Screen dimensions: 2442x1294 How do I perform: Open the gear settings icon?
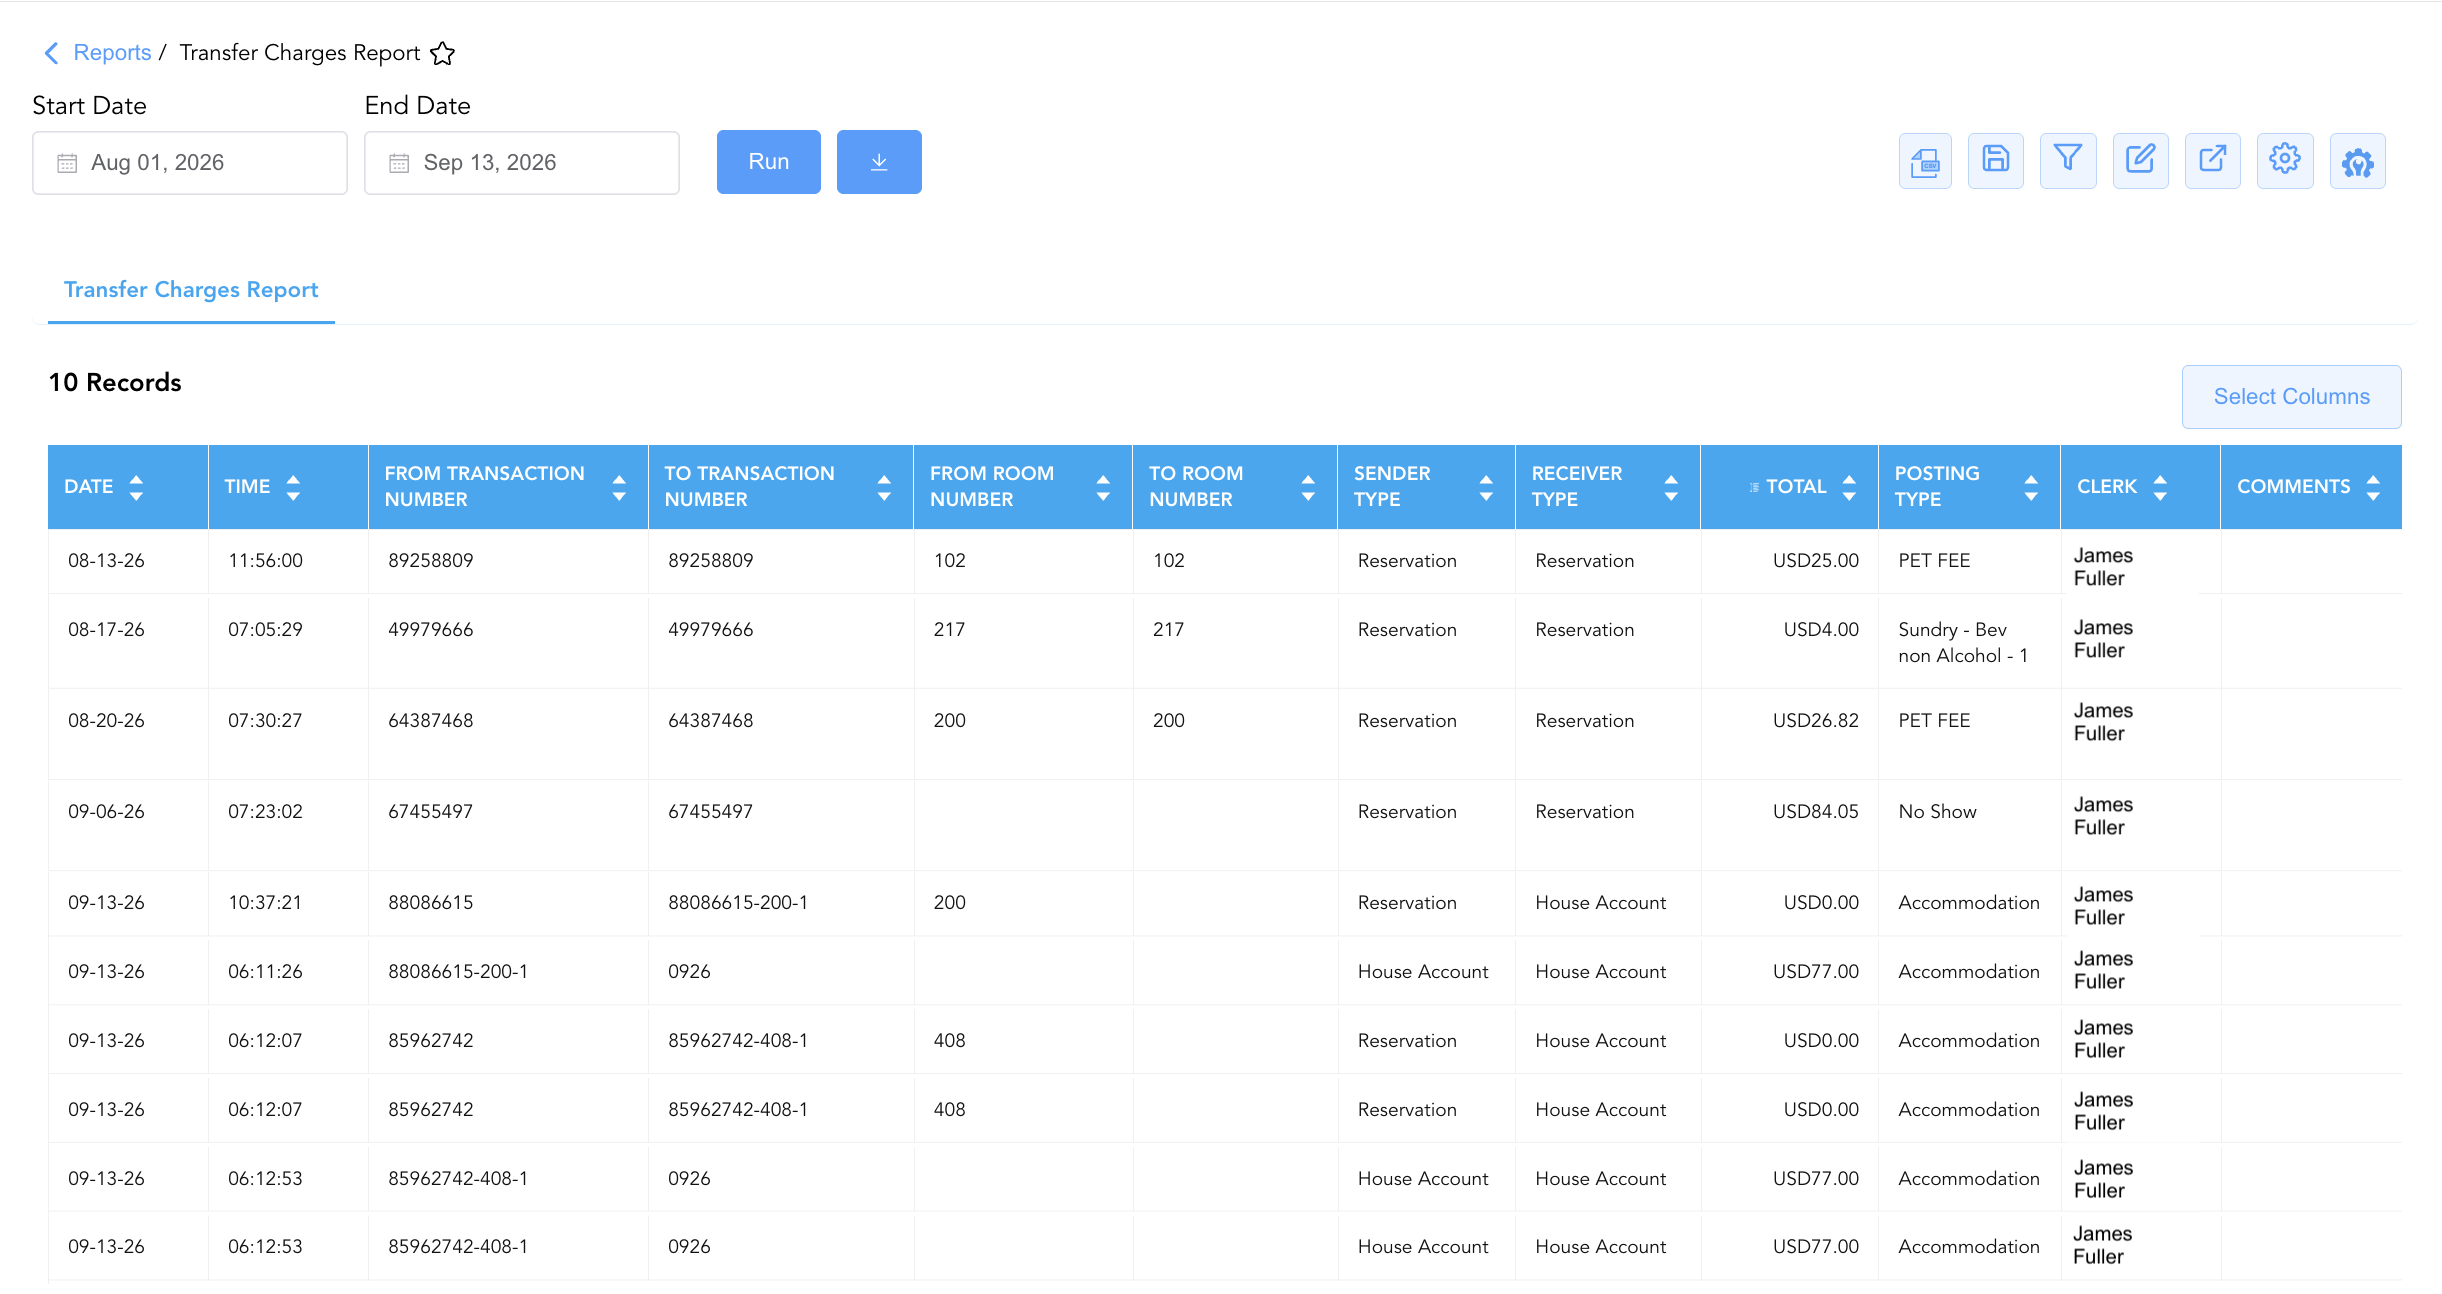coord(2285,161)
